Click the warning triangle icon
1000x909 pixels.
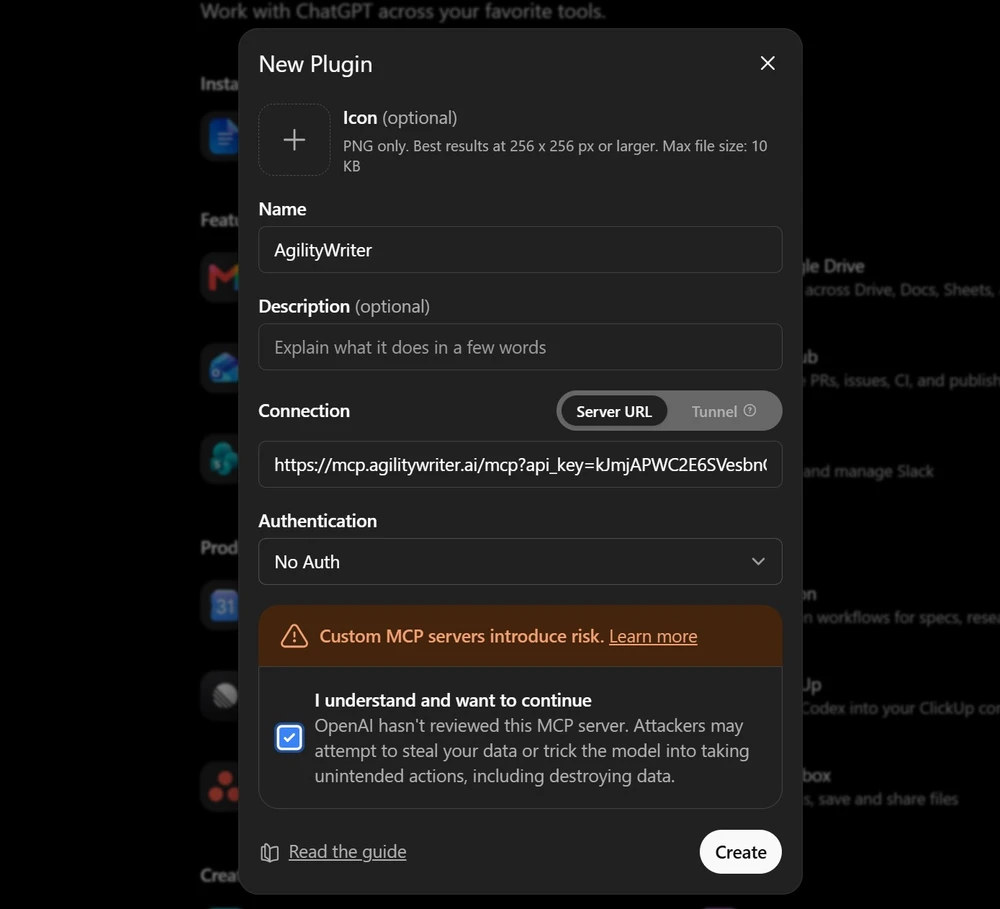[294, 636]
